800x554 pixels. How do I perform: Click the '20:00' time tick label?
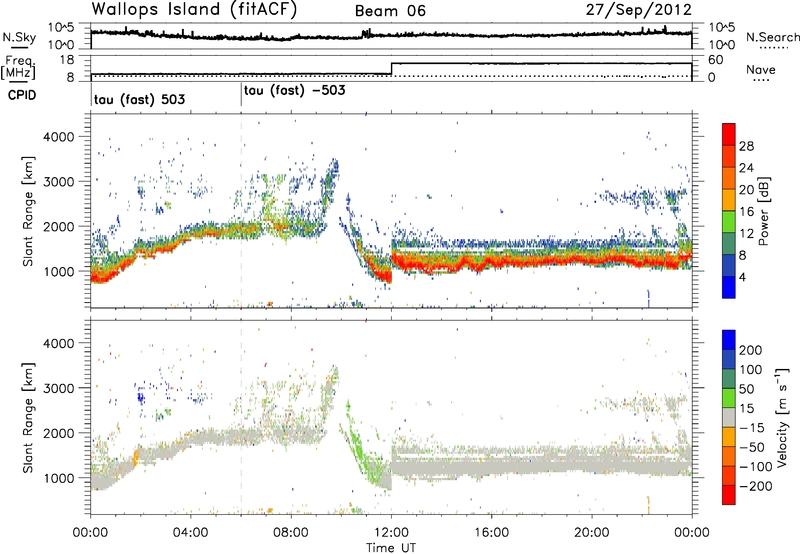tap(592, 533)
